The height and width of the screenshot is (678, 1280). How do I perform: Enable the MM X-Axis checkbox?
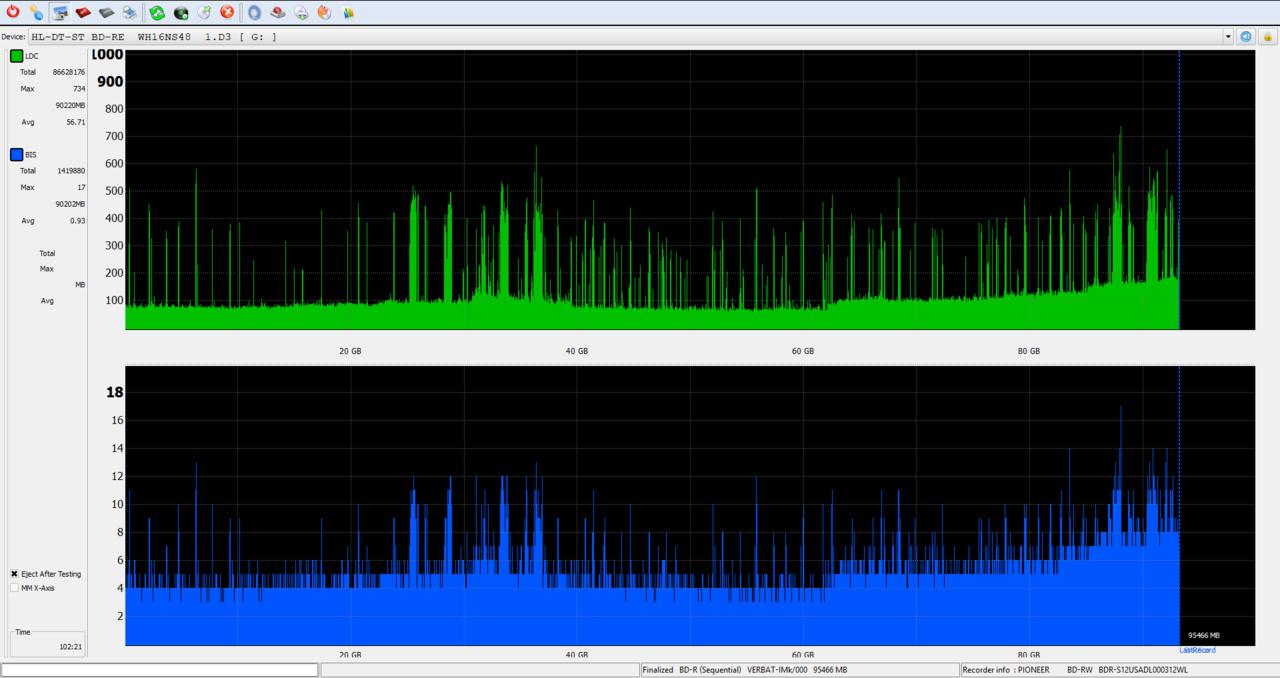(14, 588)
